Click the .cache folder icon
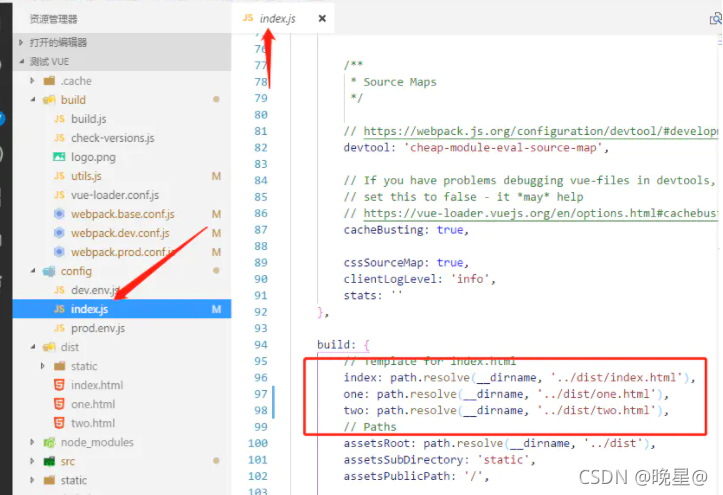The image size is (723, 495). (x=49, y=81)
